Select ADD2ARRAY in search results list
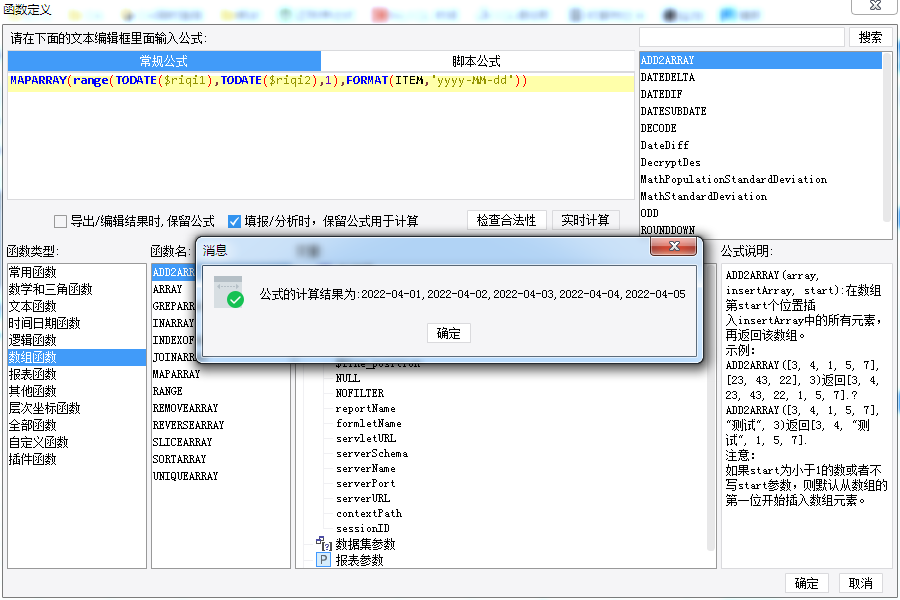Screen dimensions: 900x600 click(x=761, y=60)
